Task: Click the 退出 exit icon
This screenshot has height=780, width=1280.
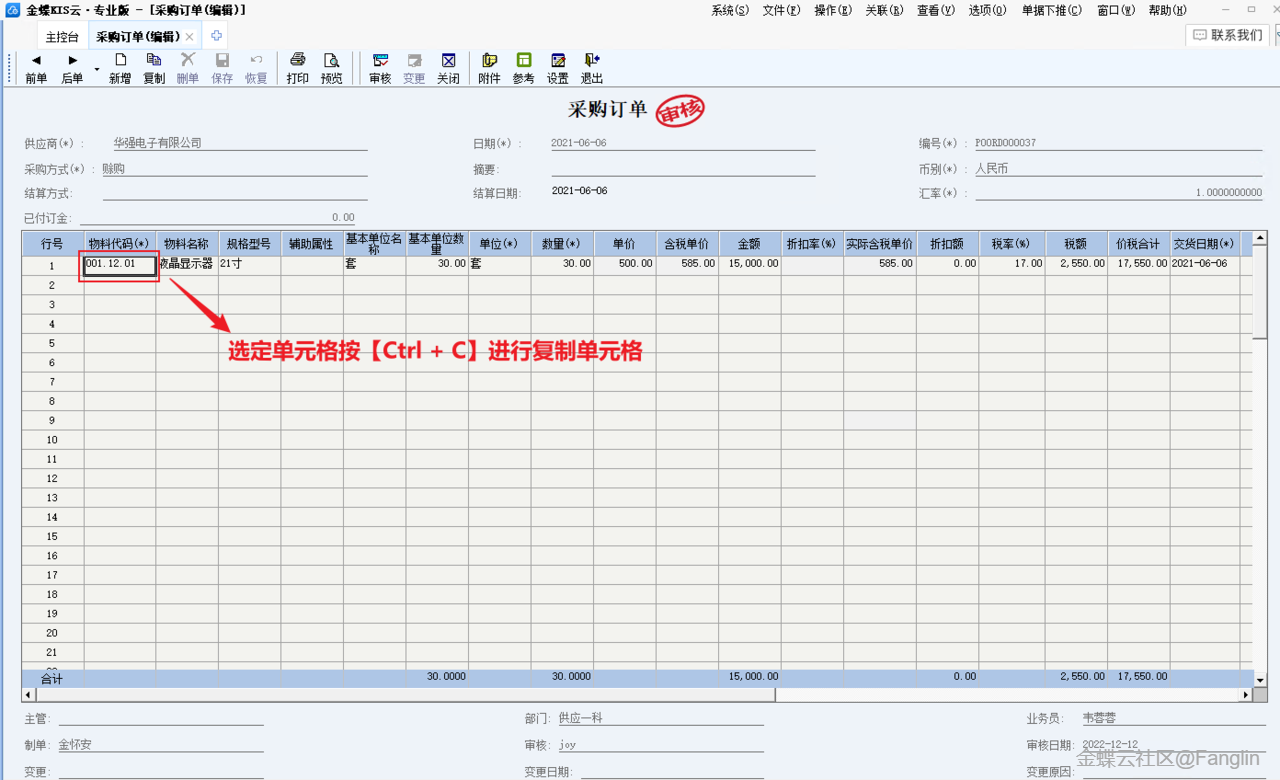Action: coord(592,68)
